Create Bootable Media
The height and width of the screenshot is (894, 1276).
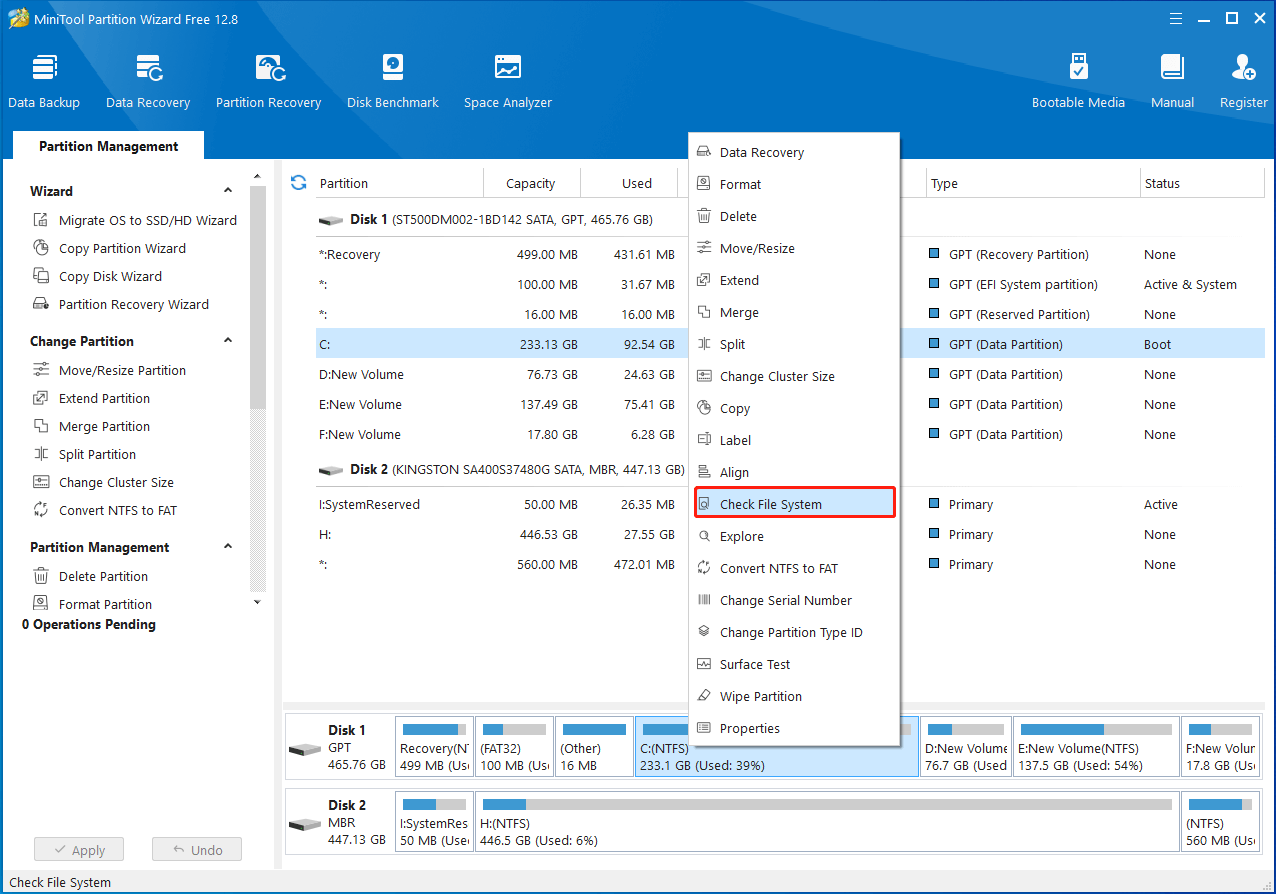click(1078, 82)
